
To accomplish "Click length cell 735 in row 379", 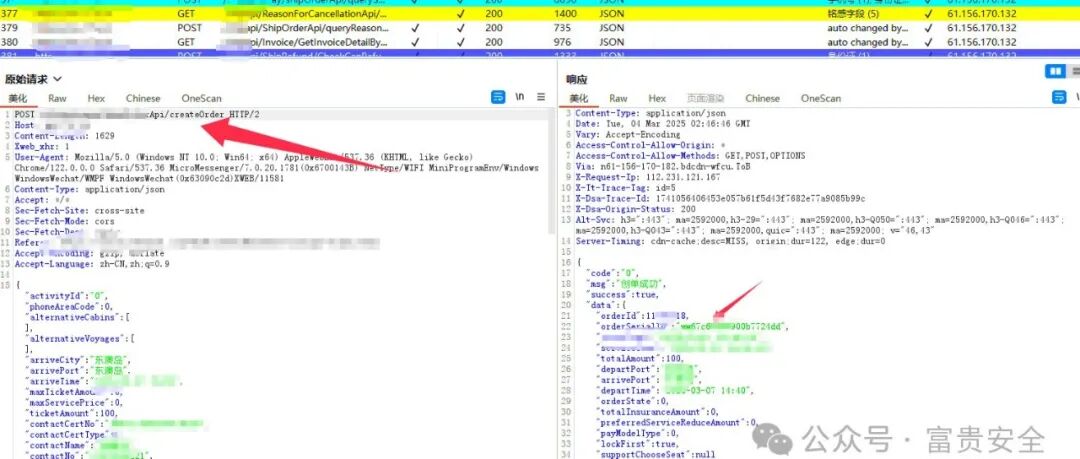I will click(562, 28).
